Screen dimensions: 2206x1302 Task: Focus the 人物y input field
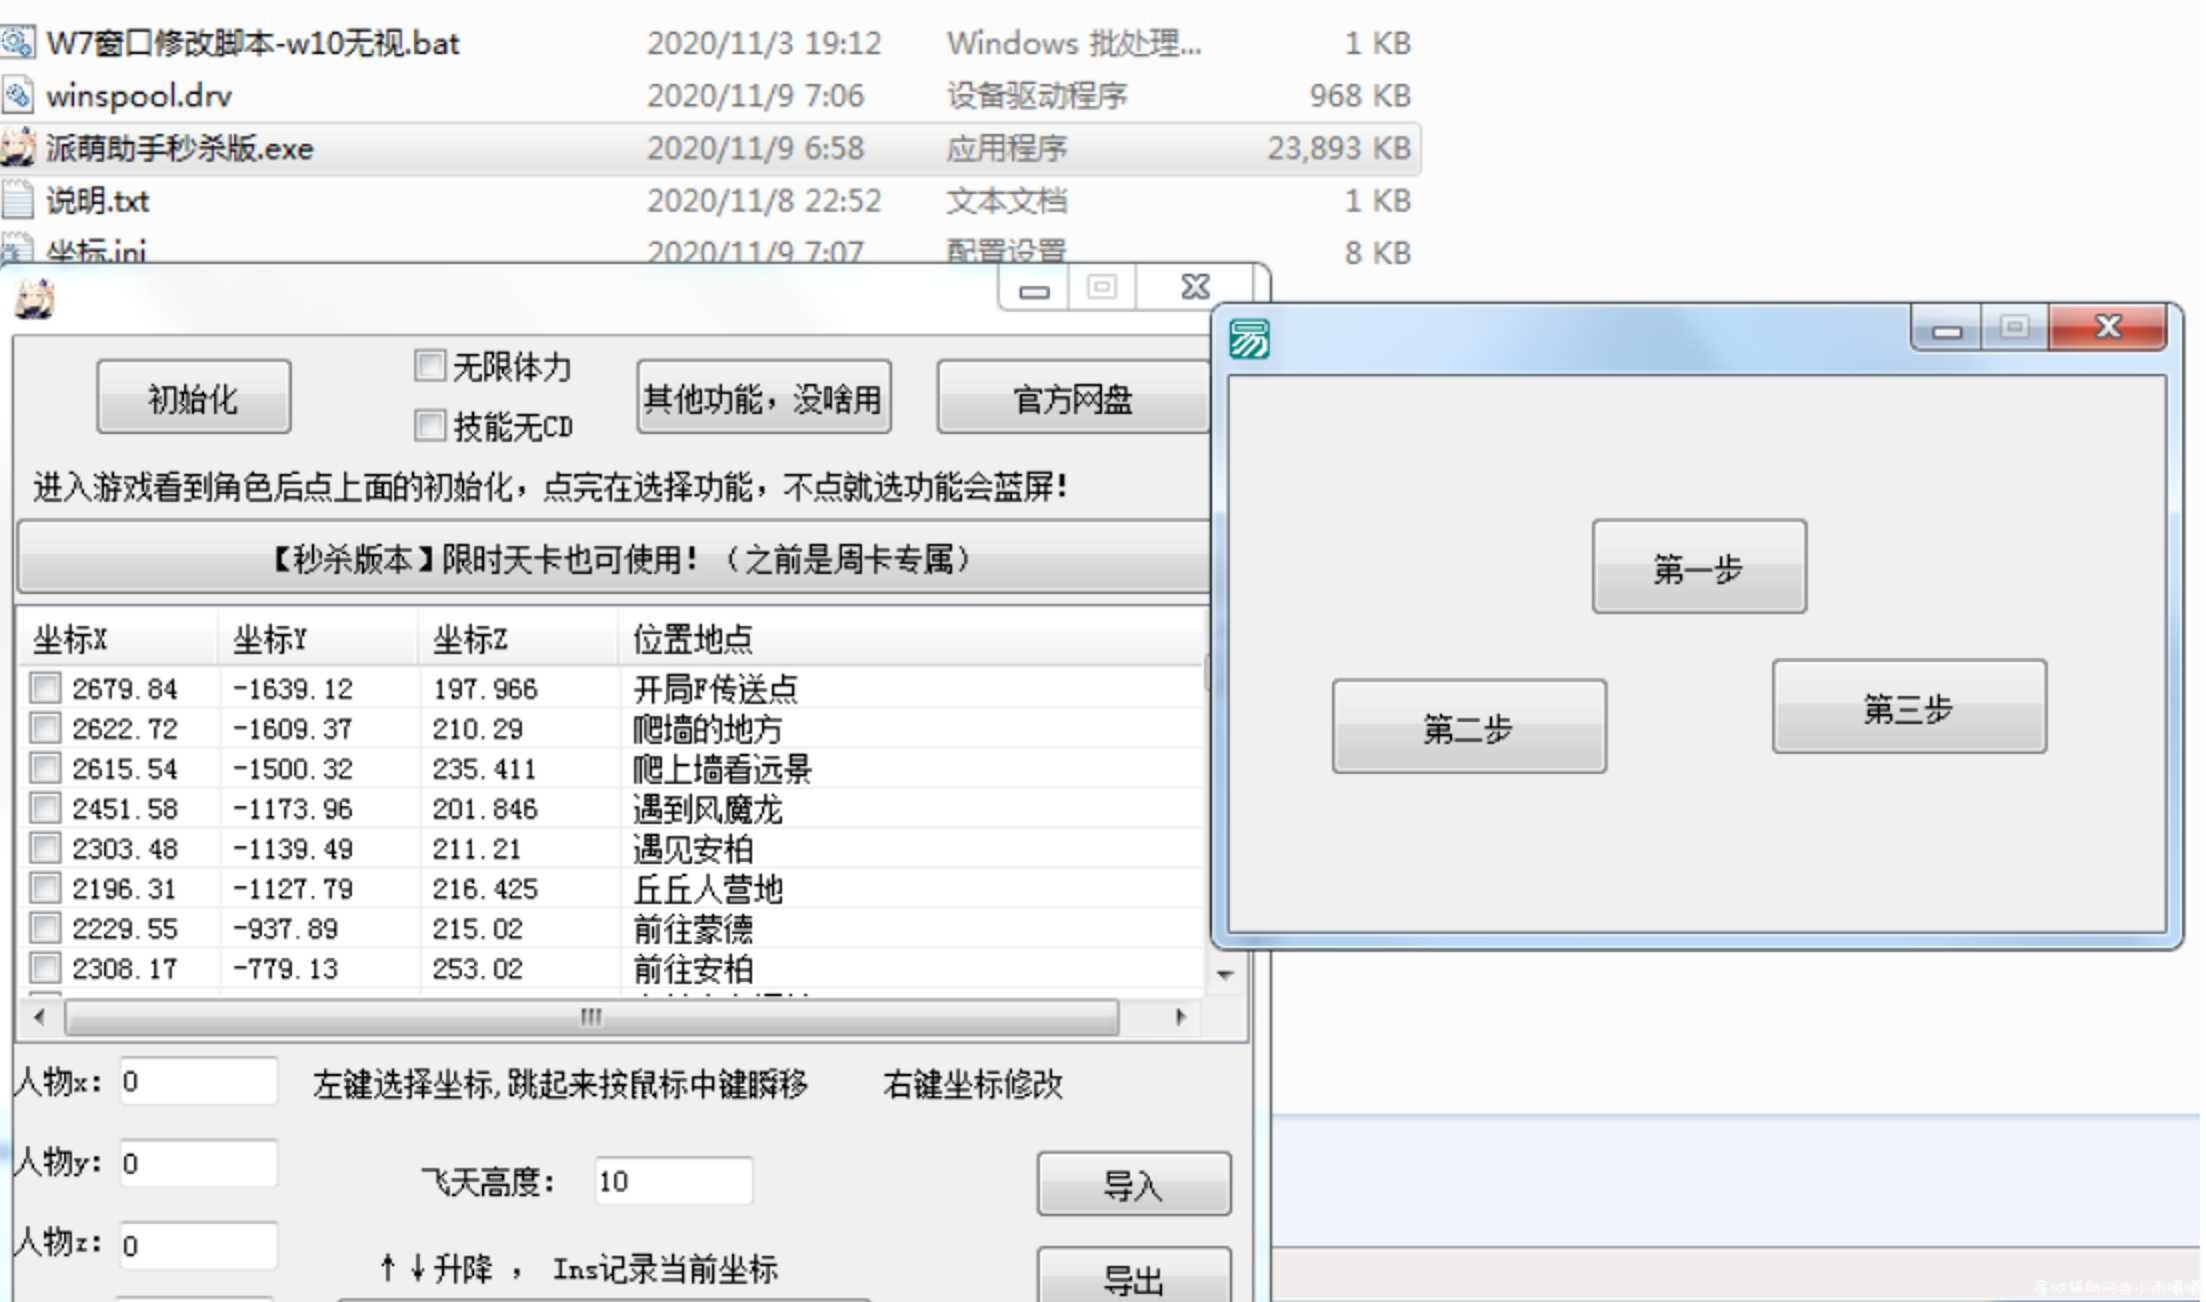[198, 1163]
